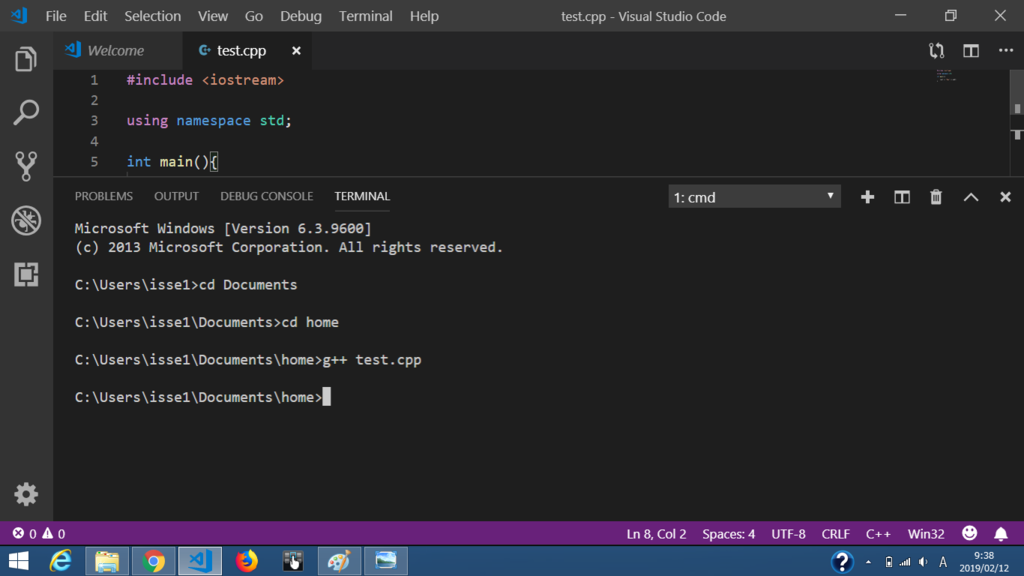Change indentation via Spaces: 4
Screen dimensions: 1024x576
coord(729,534)
